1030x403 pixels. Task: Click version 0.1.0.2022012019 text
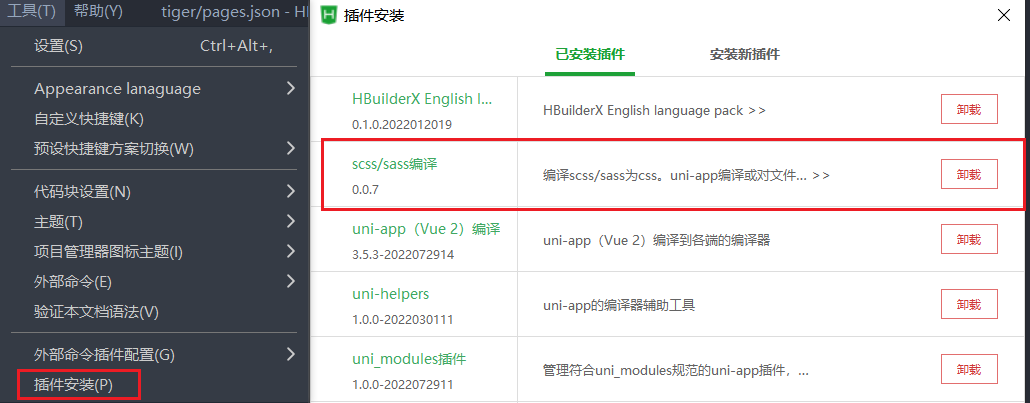click(x=402, y=124)
